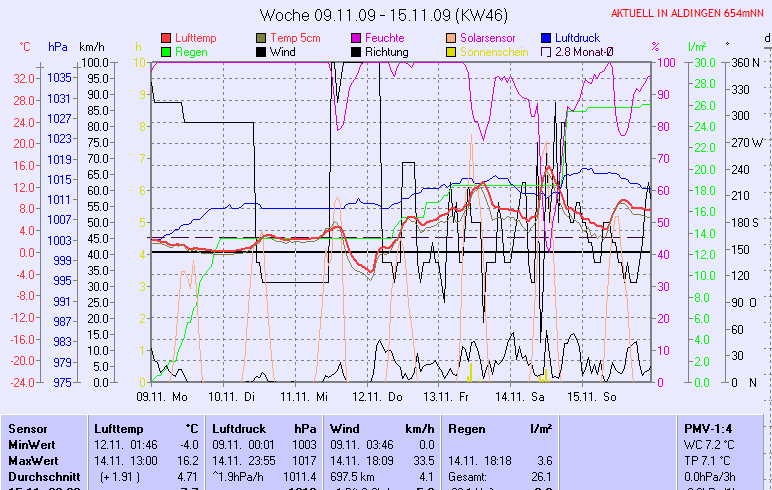This screenshot has height=490, width=772.
Task: Click the magenta Feuchte legend swatch
Action: click(356, 37)
